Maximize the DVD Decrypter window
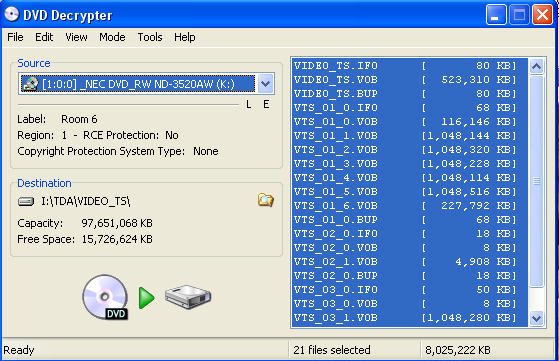The height and width of the screenshot is (361, 559). click(x=519, y=15)
